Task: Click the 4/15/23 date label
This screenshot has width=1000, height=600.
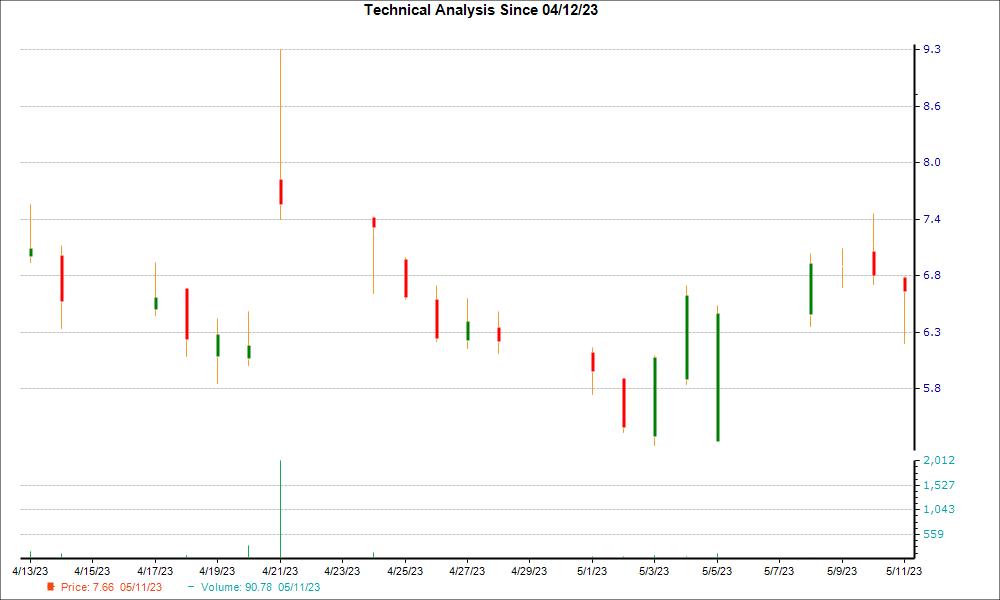Action: [92, 571]
